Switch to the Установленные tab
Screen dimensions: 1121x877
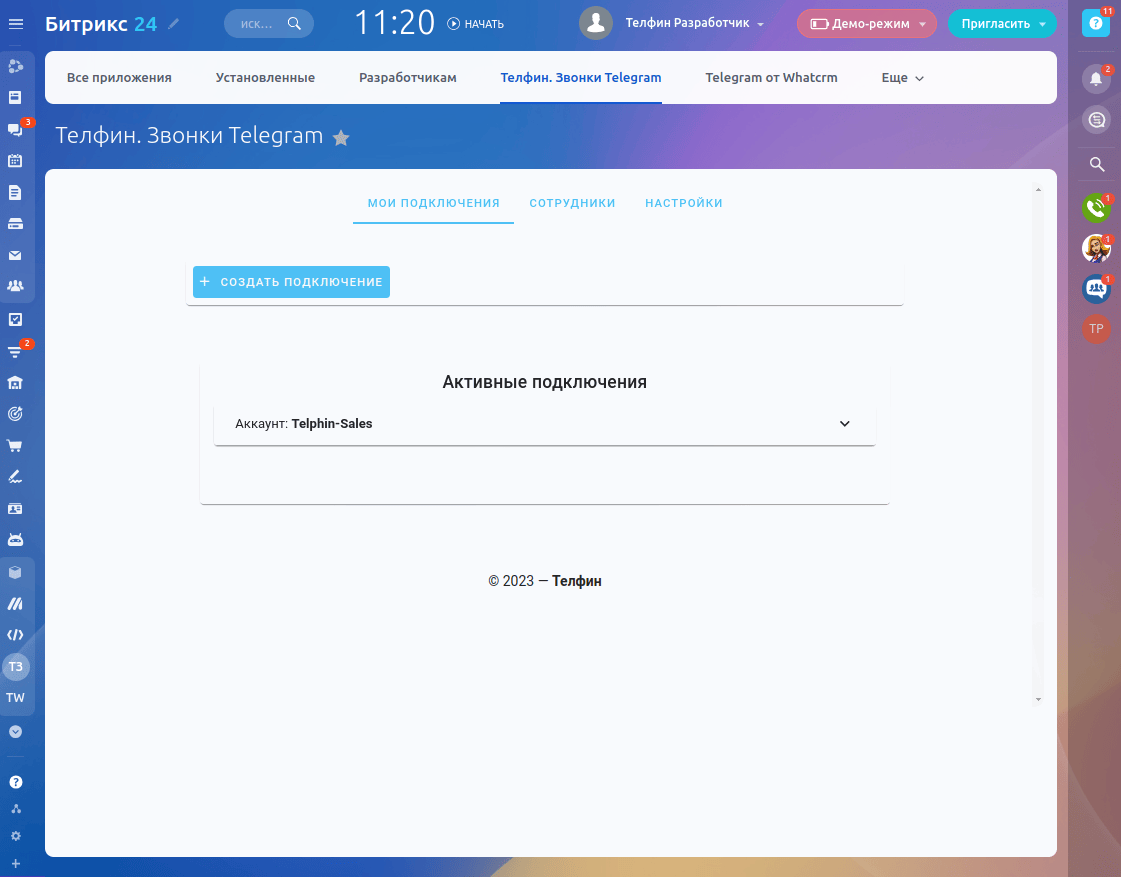265,78
